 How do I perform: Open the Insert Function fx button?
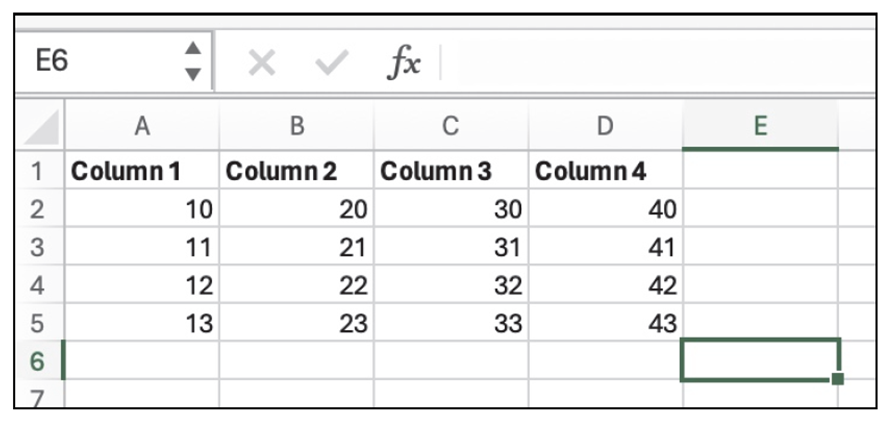click(404, 63)
